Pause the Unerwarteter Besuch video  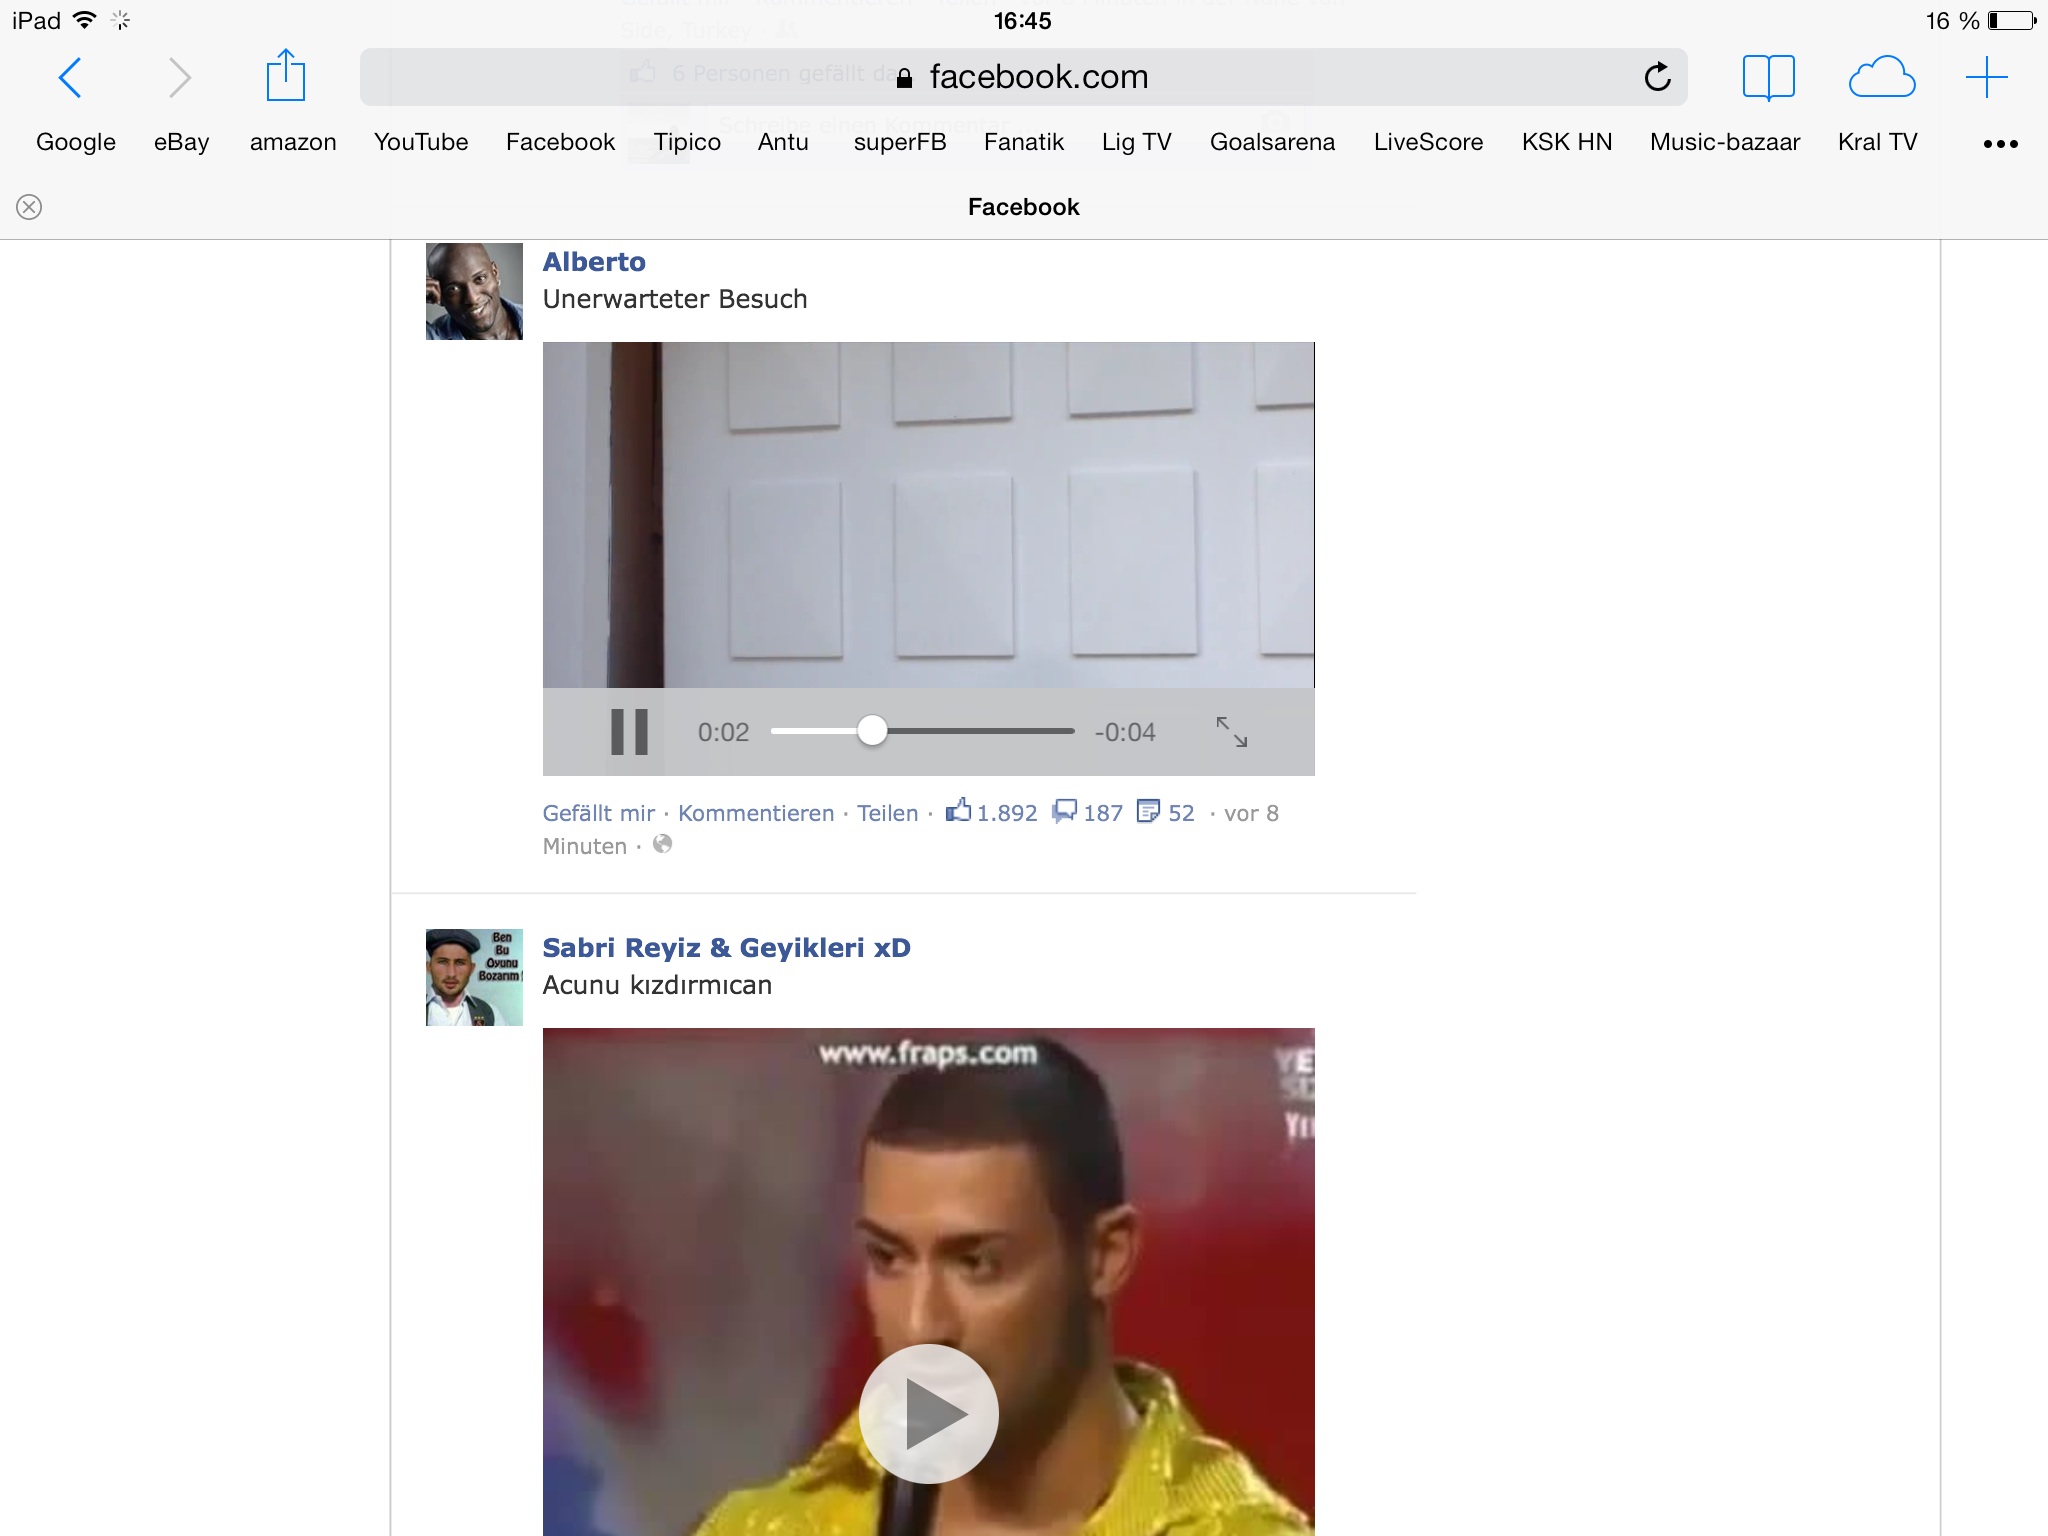pos(629,732)
